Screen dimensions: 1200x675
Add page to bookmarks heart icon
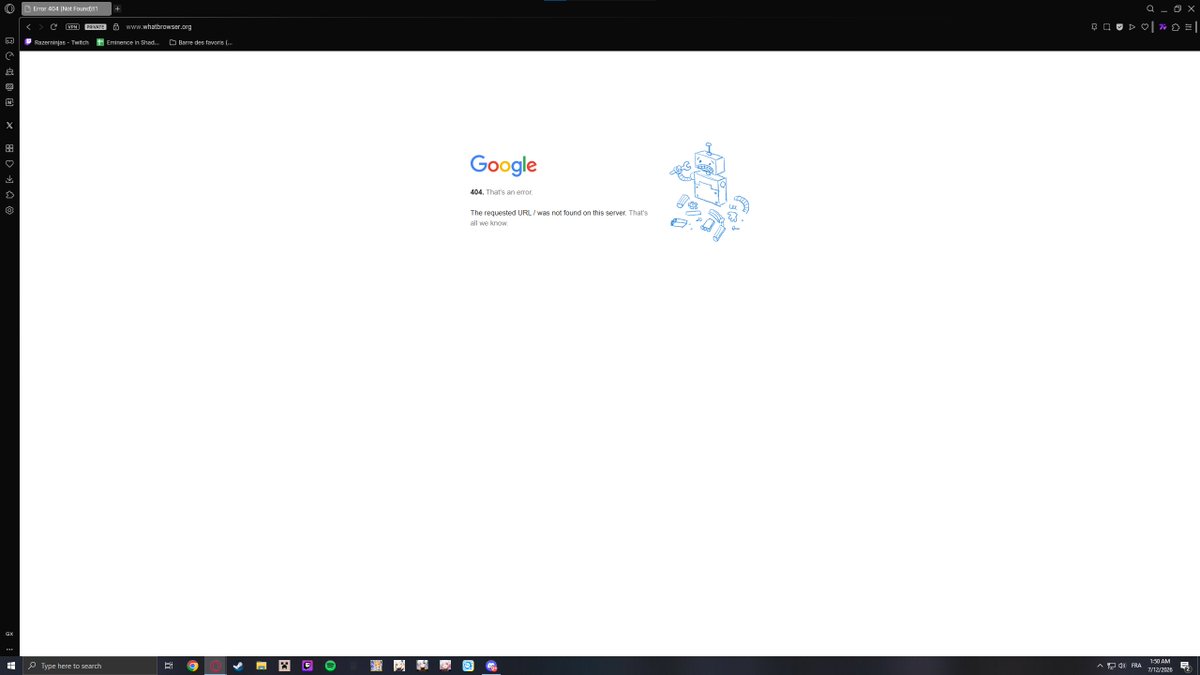coord(1145,27)
